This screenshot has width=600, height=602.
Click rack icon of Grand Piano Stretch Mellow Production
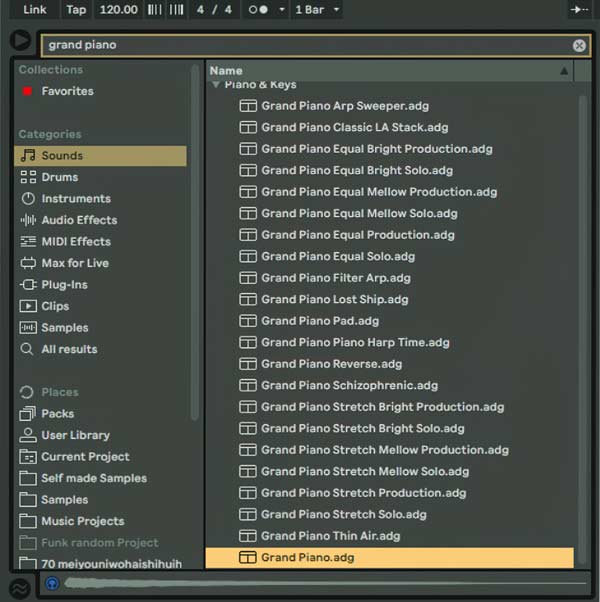pyautogui.click(x=248, y=450)
